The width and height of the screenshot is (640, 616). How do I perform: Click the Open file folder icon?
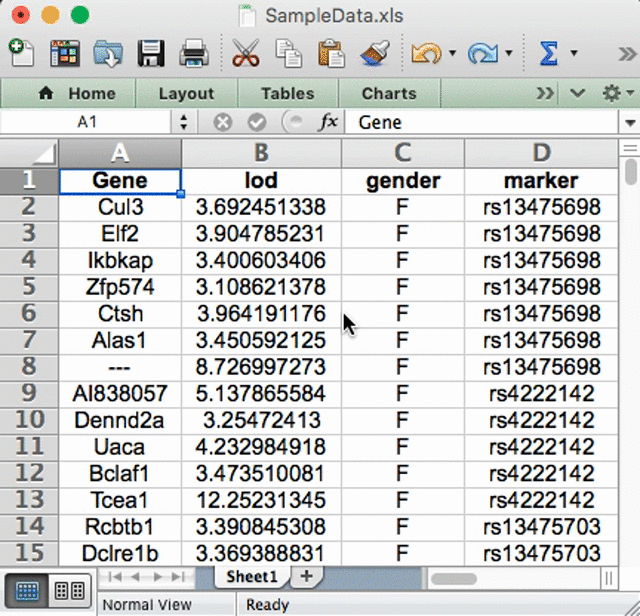point(108,53)
